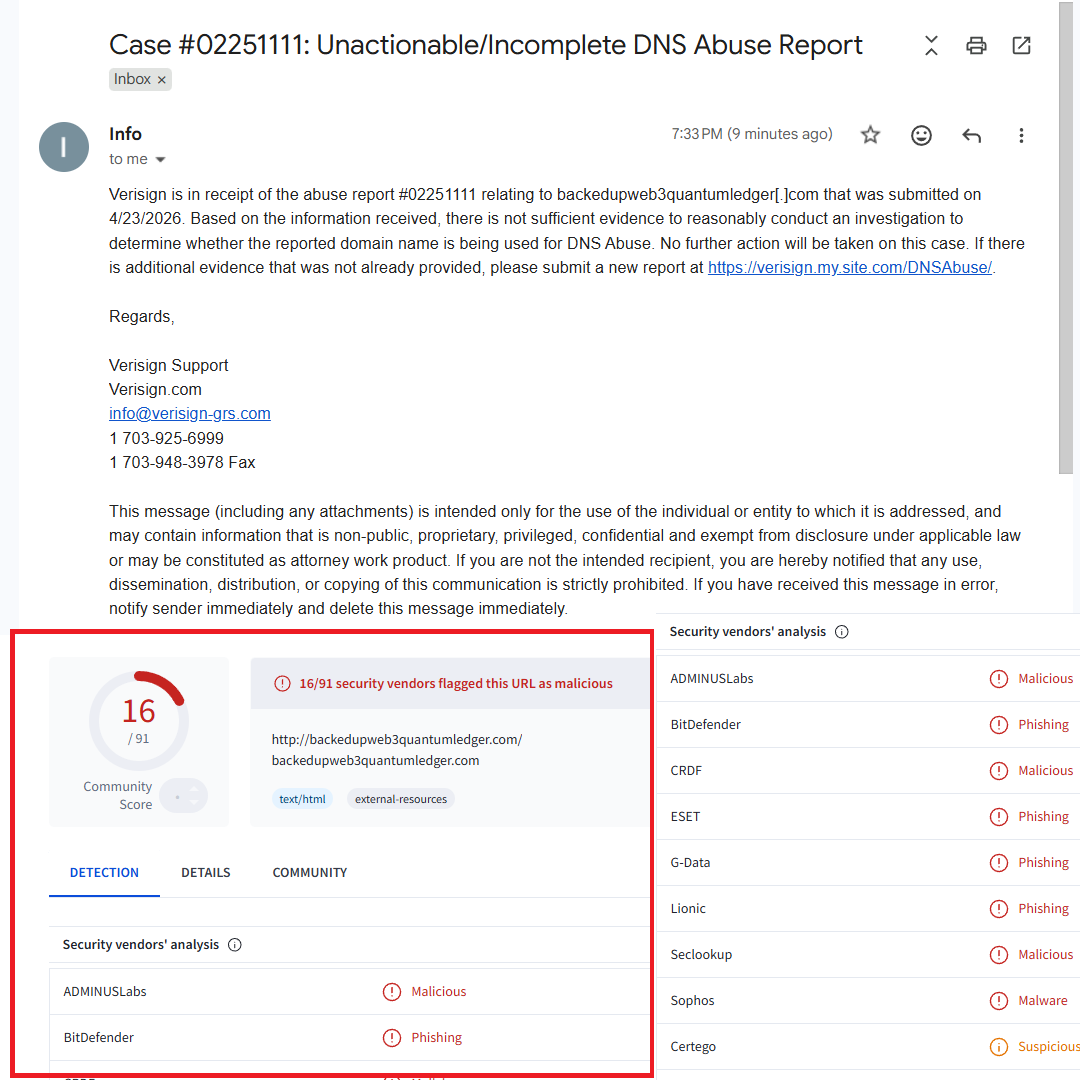Open the three-dot more options menu
Image resolution: width=1080 pixels, height=1080 pixels.
point(1021,135)
